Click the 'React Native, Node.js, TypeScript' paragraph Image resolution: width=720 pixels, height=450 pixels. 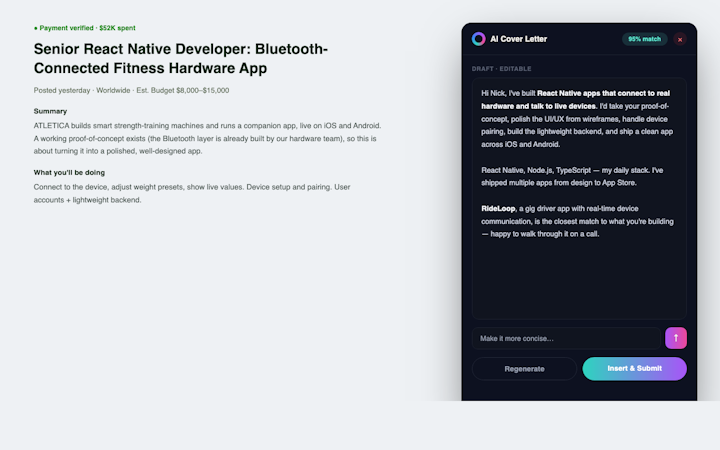pos(572,176)
